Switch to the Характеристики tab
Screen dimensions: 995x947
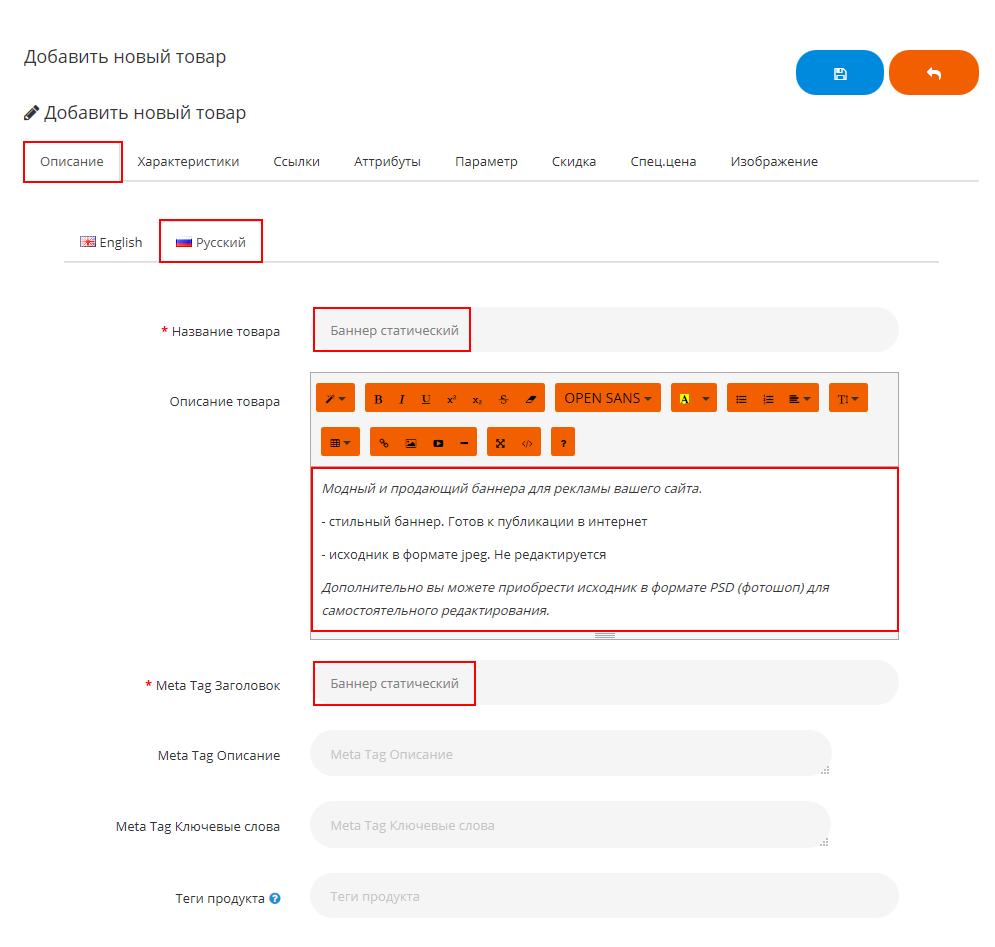coord(188,161)
